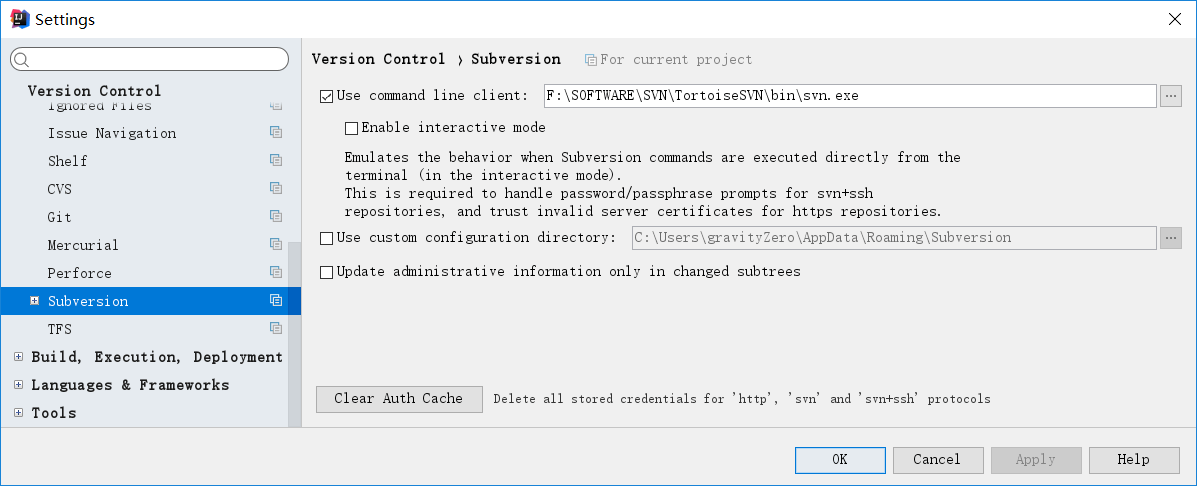Click the per-project icon beside TFS
Viewport: 1197px width, 486px height.
click(x=276, y=329)
